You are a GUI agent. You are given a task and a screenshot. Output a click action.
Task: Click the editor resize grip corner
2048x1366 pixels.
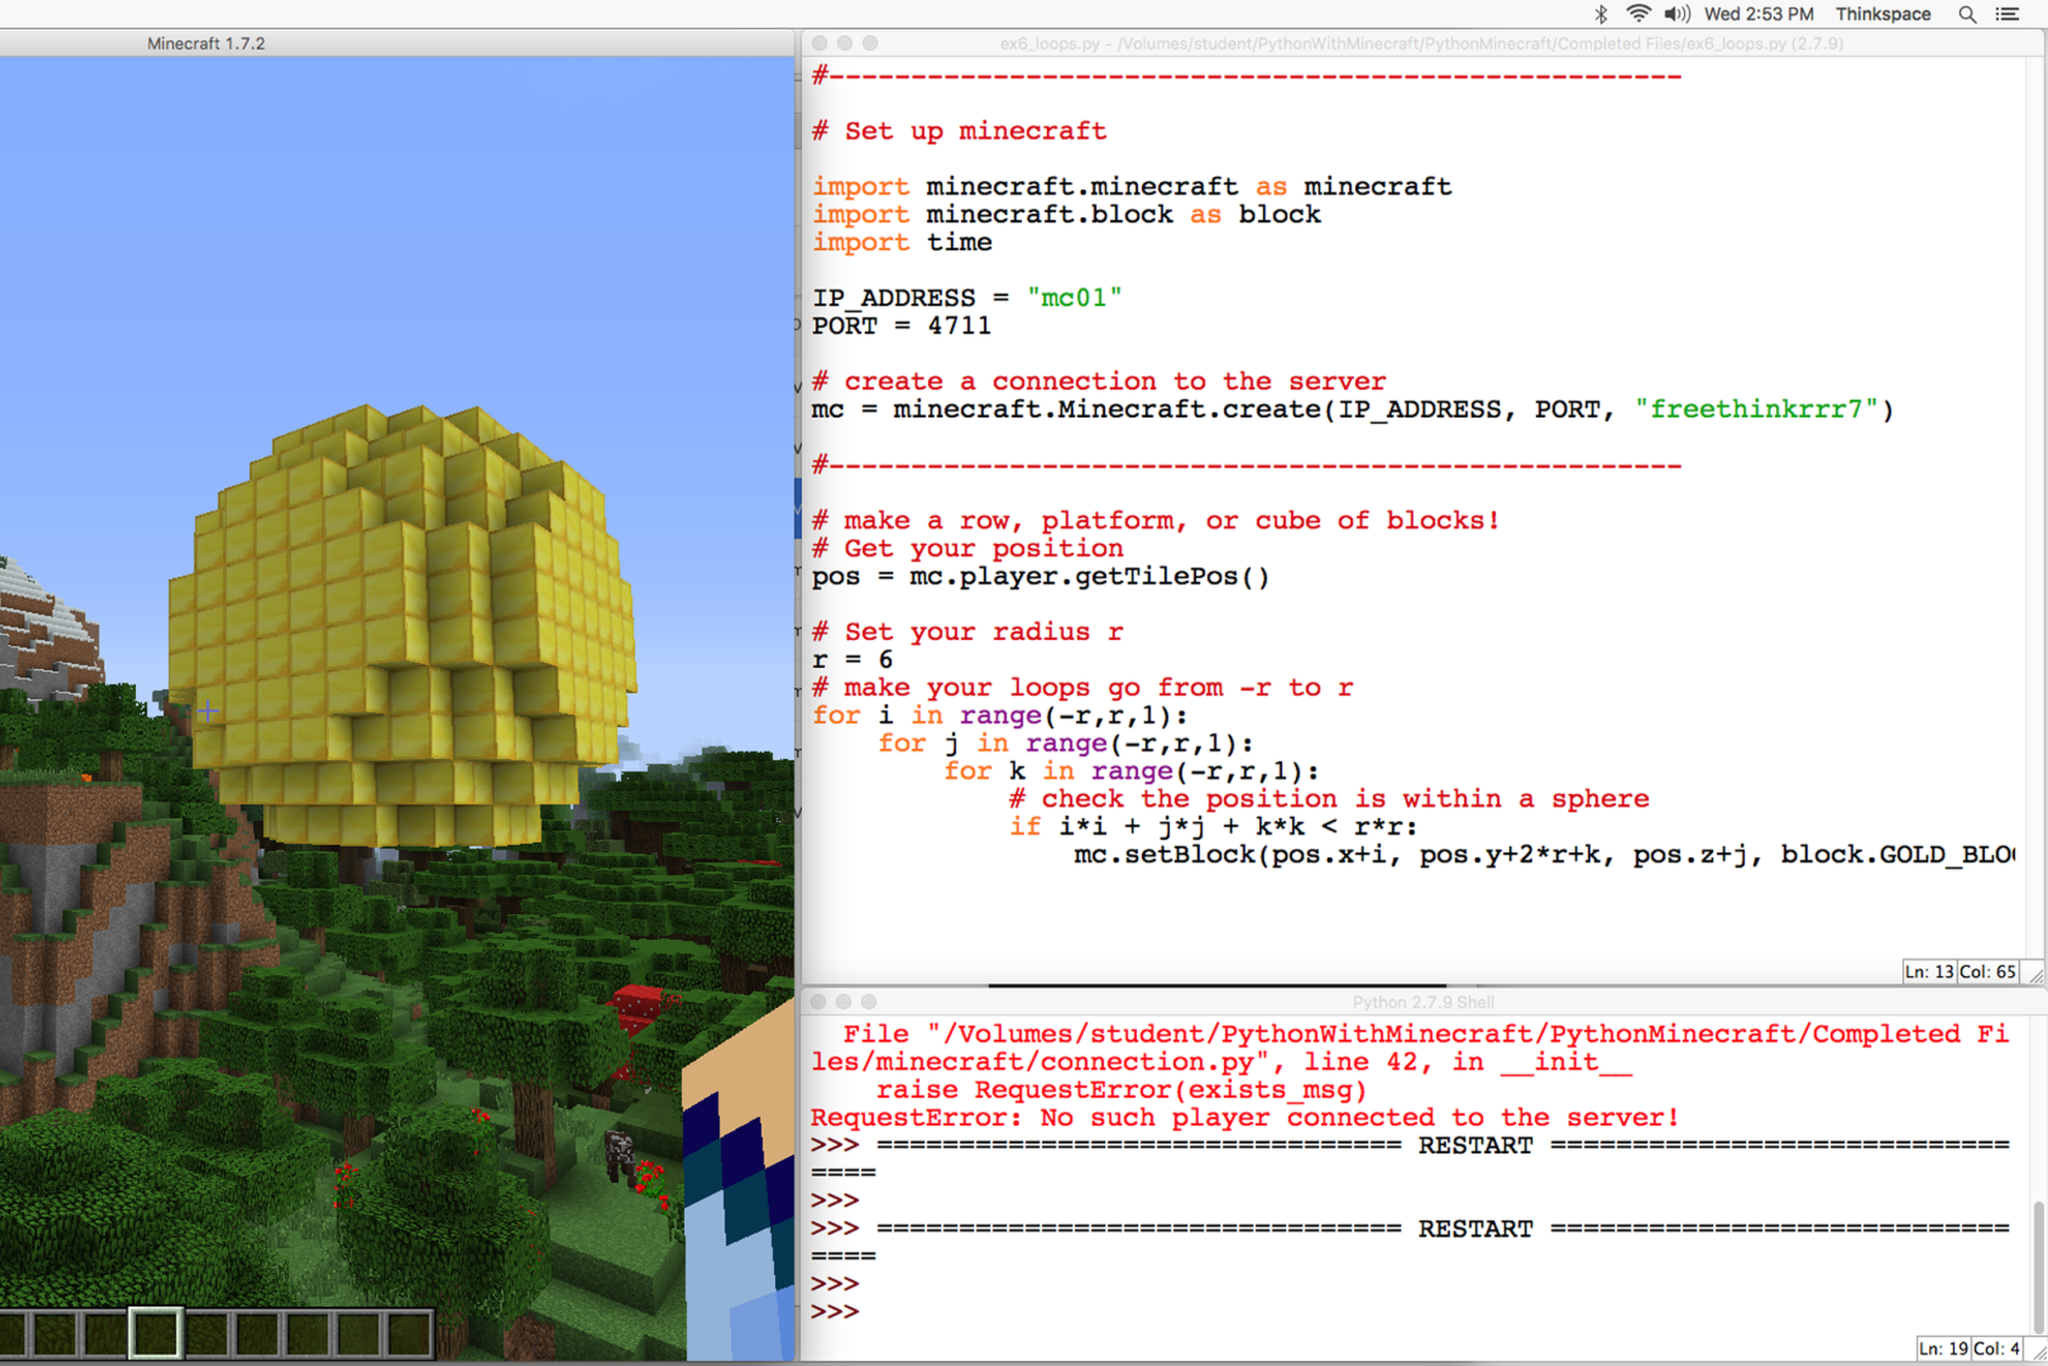pyautogui.click(x=2036, y=974)
